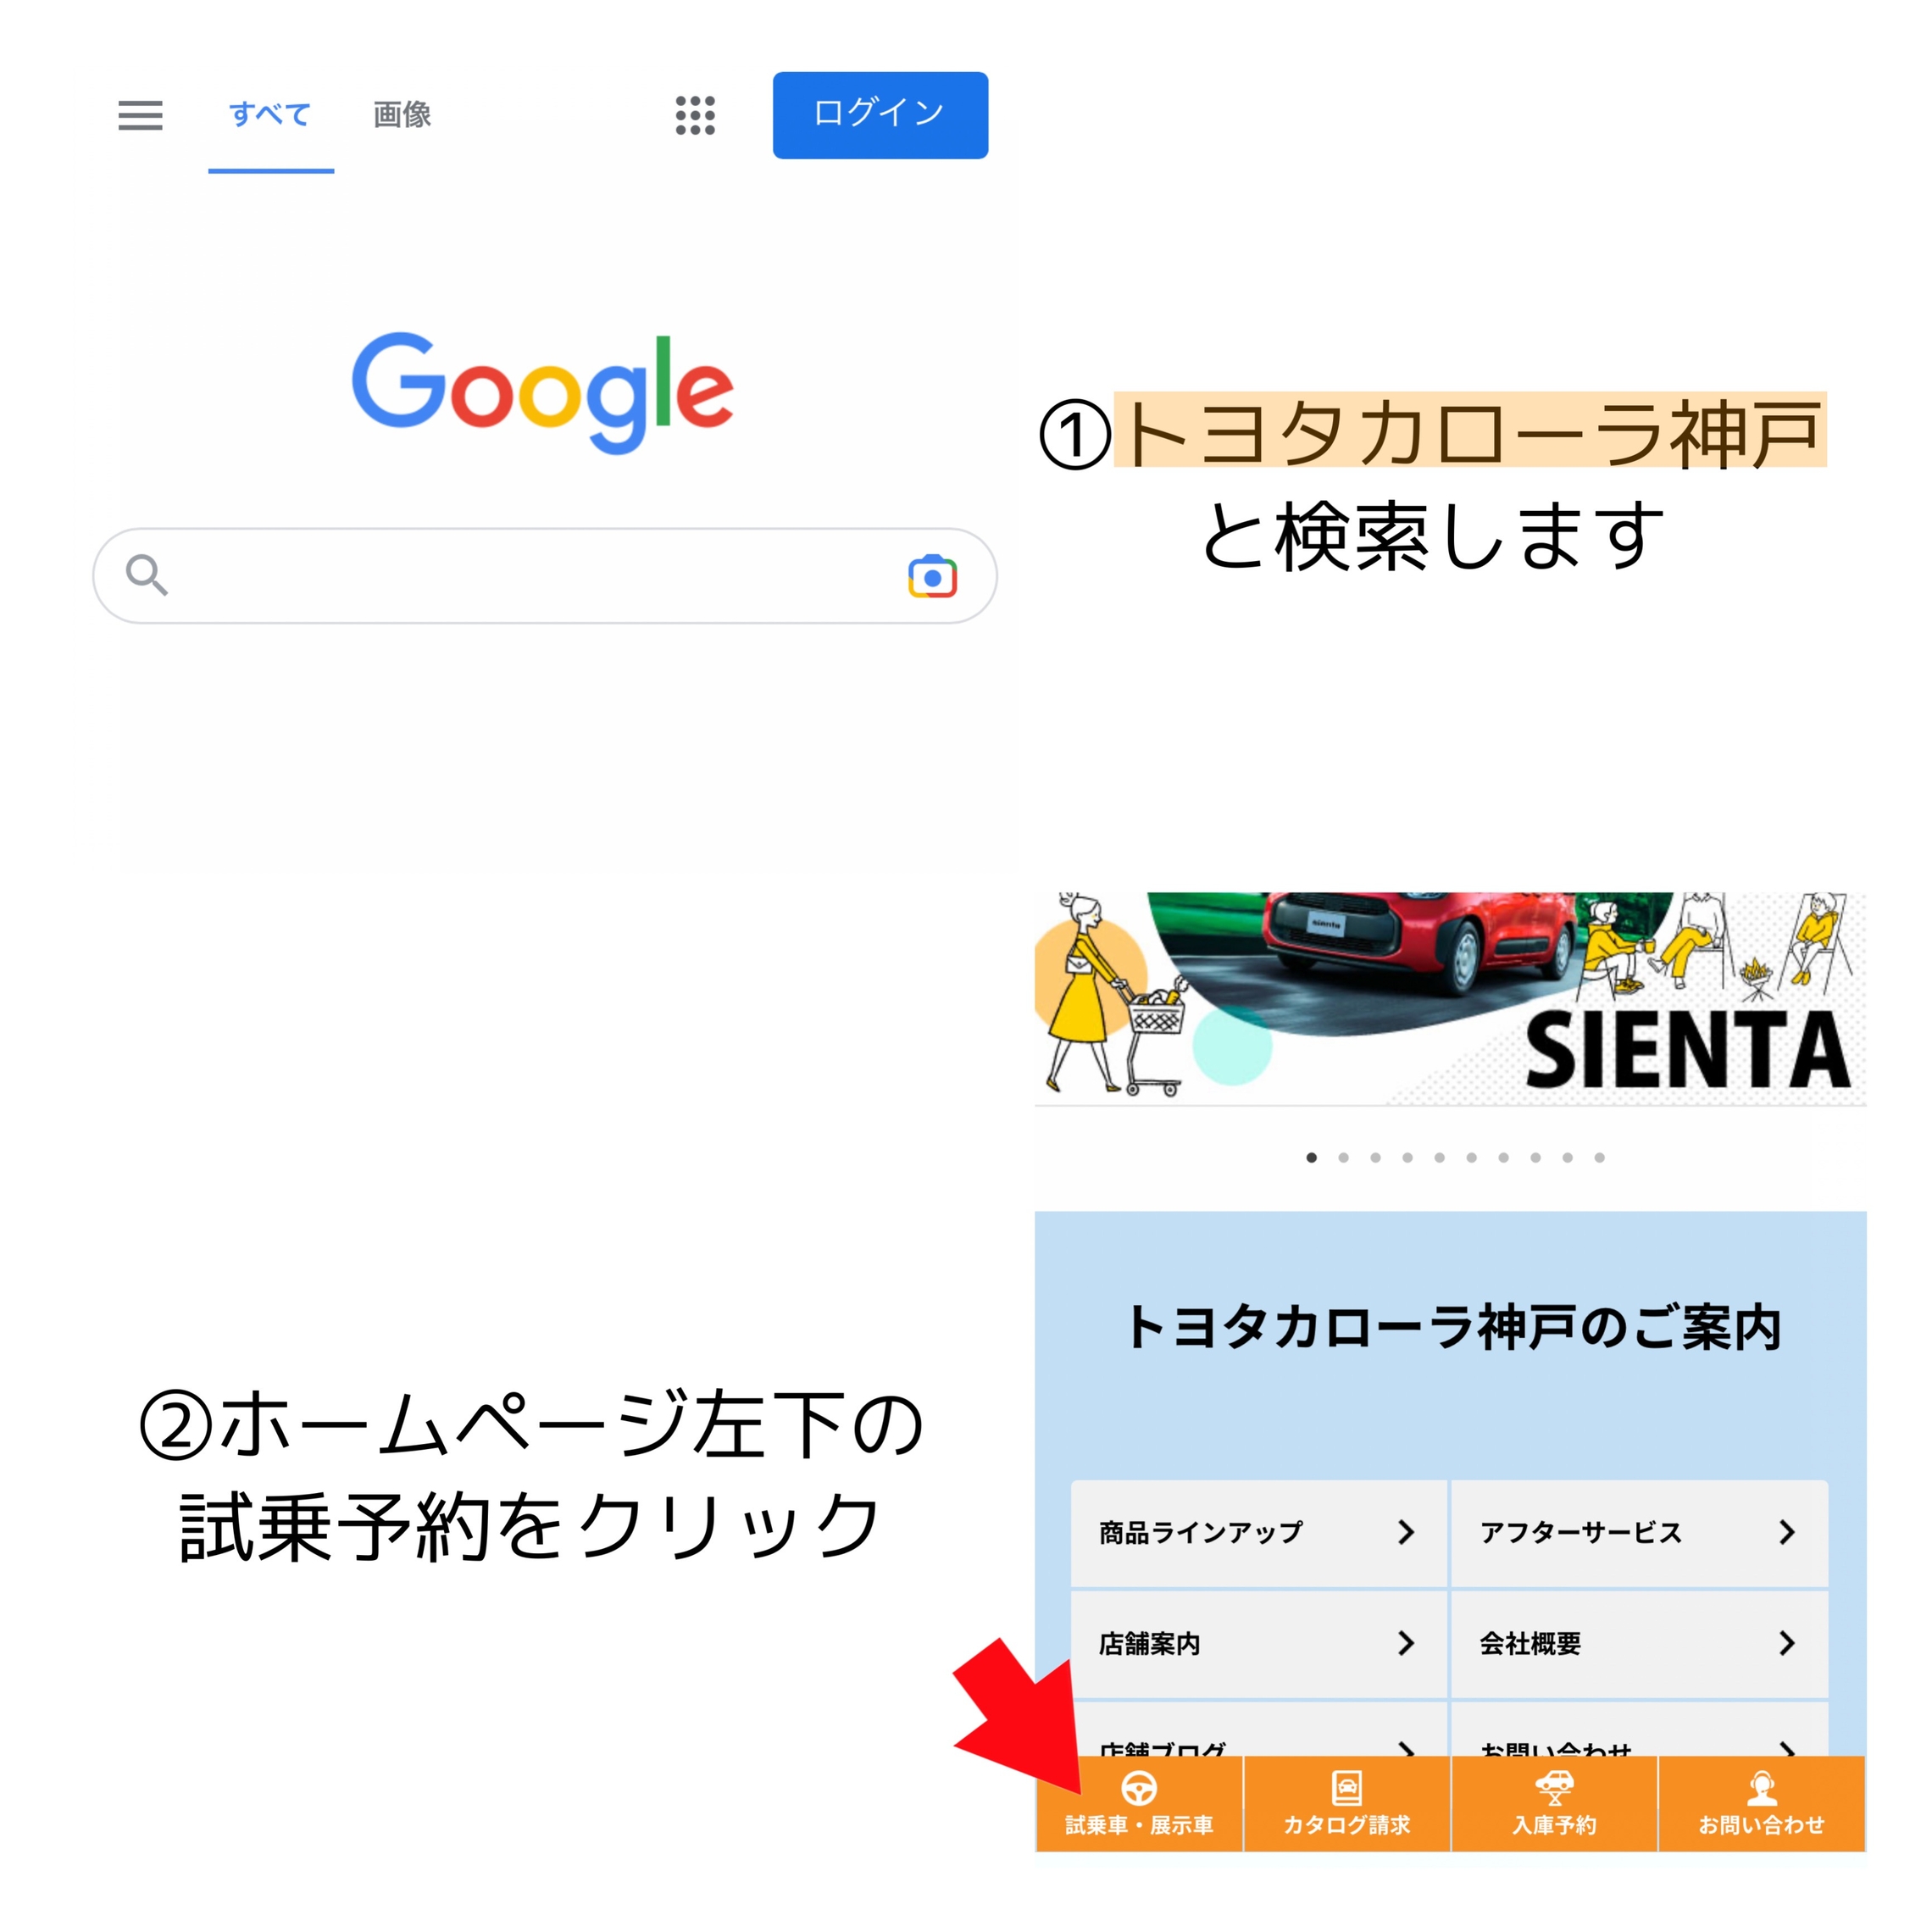Tap the カタログ請求 catalog icon
The image size is (1932, 1932).
[x=1347, y=1788]
